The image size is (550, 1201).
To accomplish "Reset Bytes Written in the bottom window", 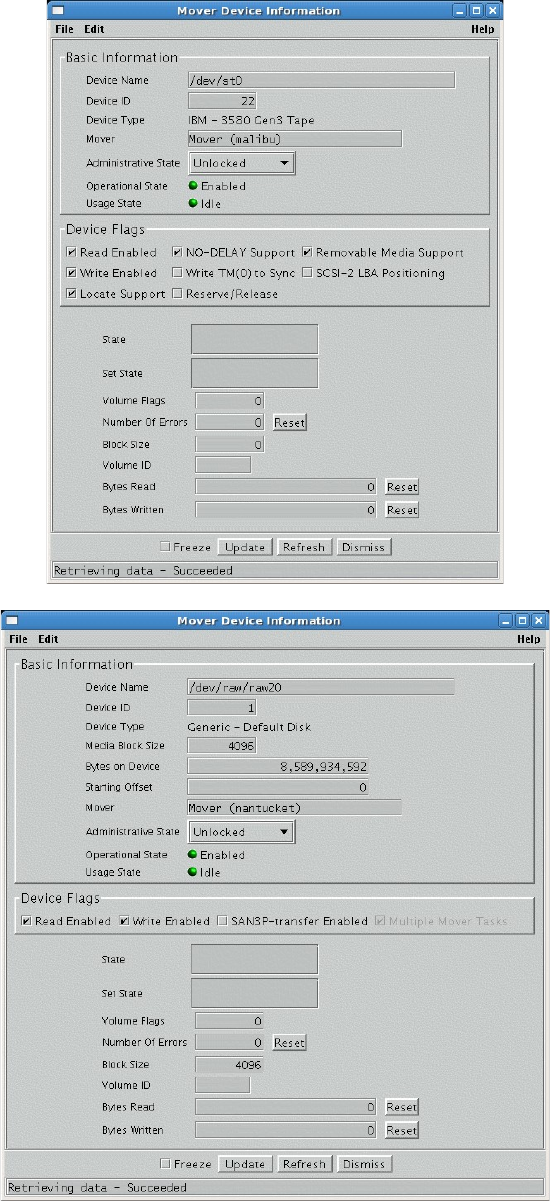I will 402,1130.
